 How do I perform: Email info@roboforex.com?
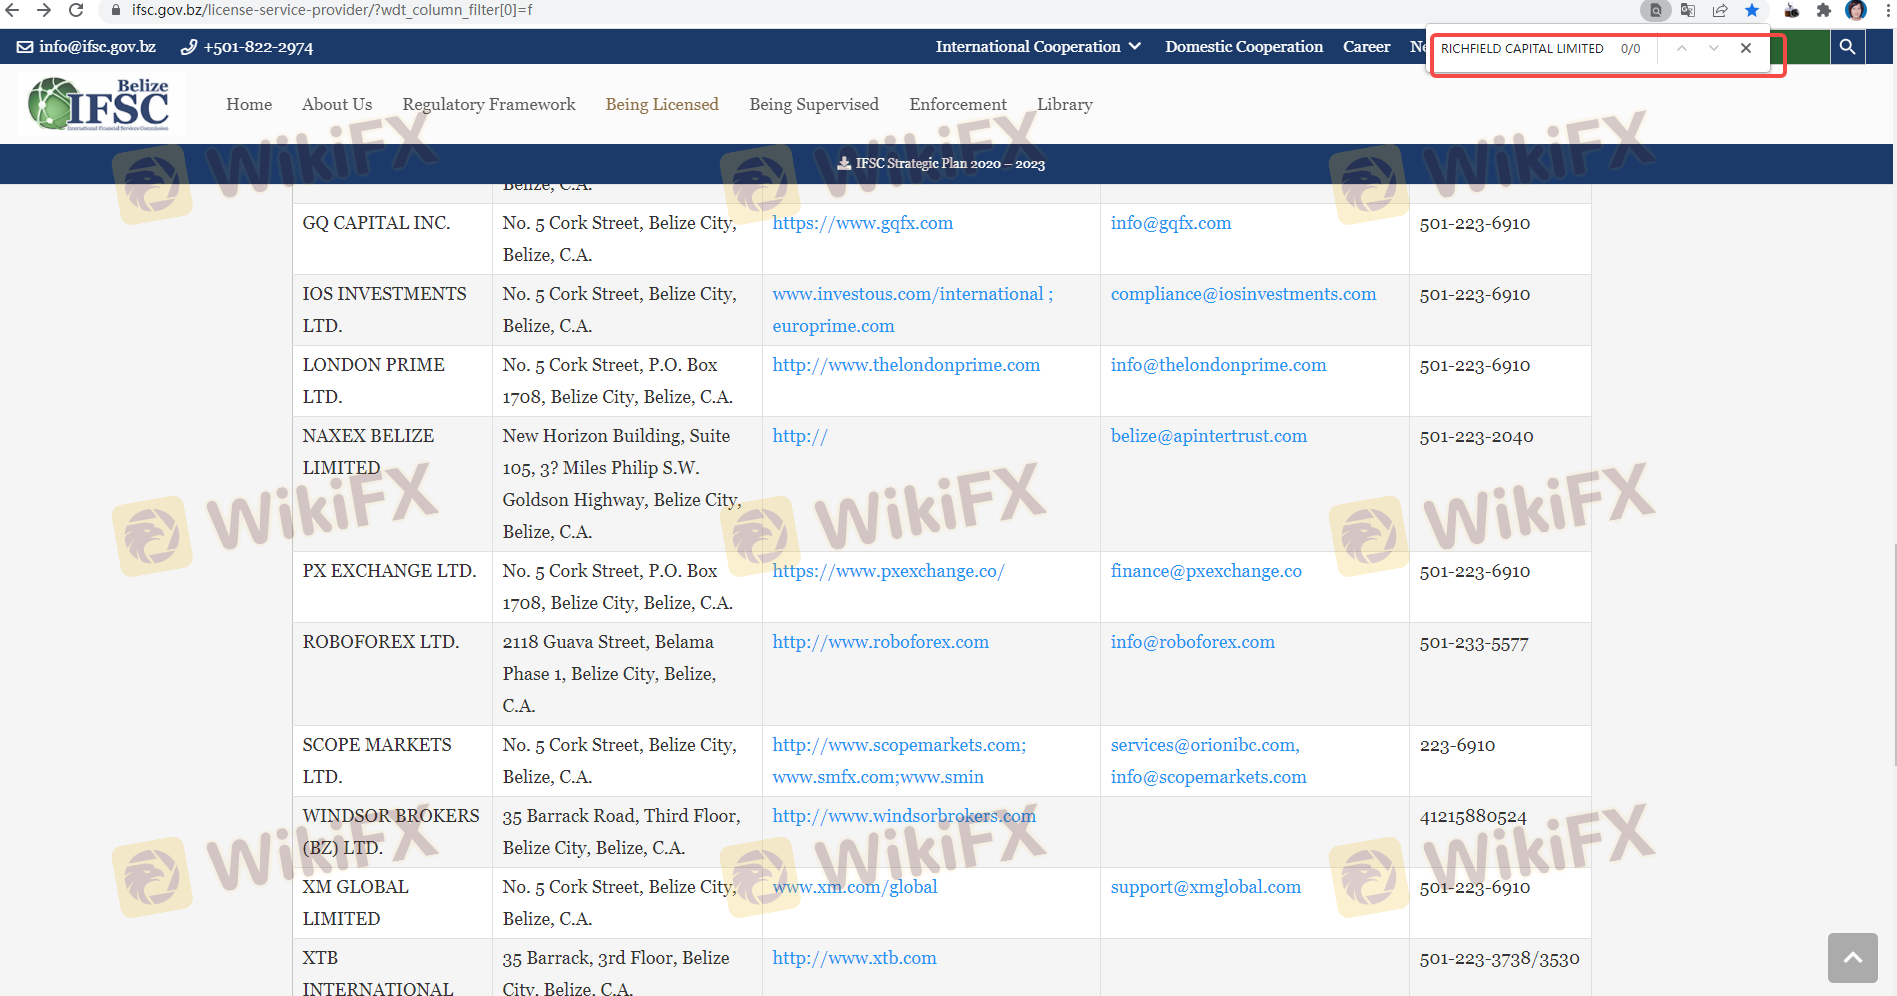pyautogui.click(x=1193, y=642)
